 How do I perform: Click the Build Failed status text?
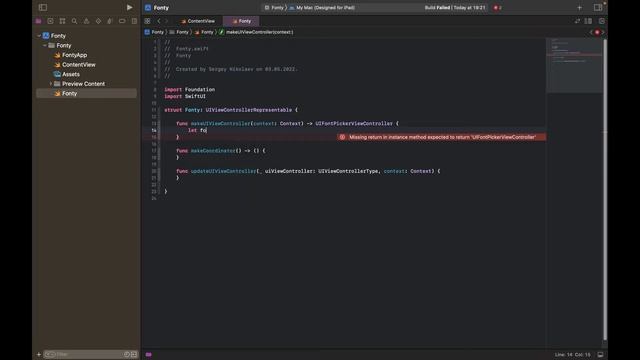click(455, 7)
